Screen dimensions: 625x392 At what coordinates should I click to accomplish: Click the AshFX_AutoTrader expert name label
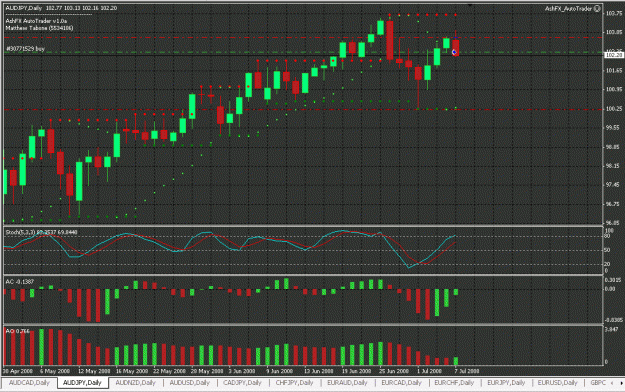pos(568,8)
